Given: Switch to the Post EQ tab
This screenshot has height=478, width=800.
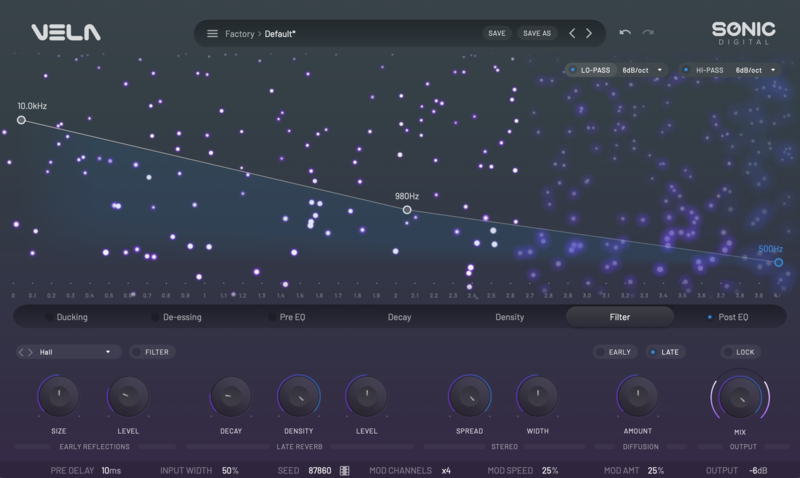Looking at the screenshot, I should pos(728,317).
